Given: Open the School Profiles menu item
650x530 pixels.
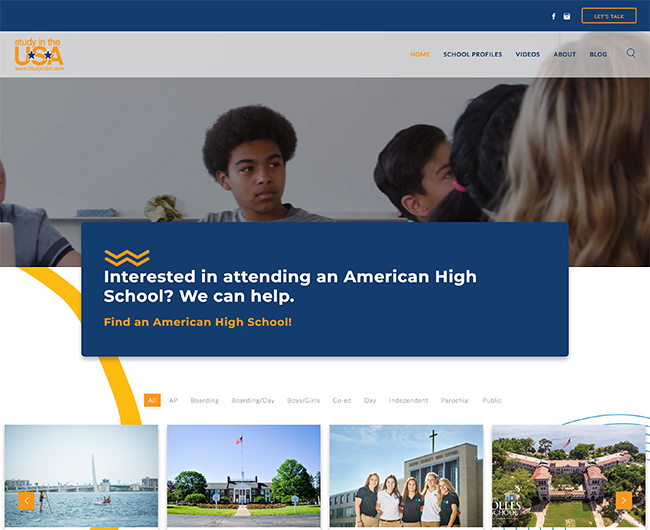Looking at the screenshot, I should click(472, 54).
